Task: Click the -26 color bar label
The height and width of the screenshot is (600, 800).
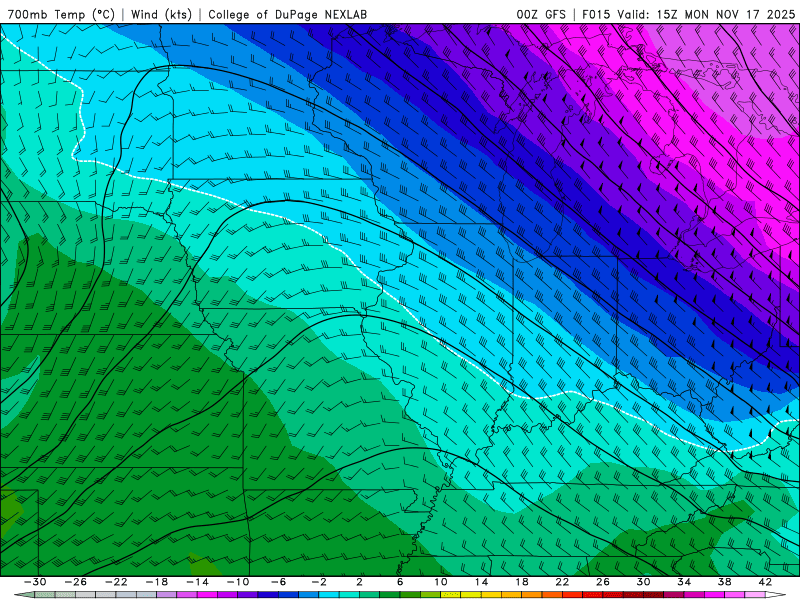Action: [x=76, y=582]
